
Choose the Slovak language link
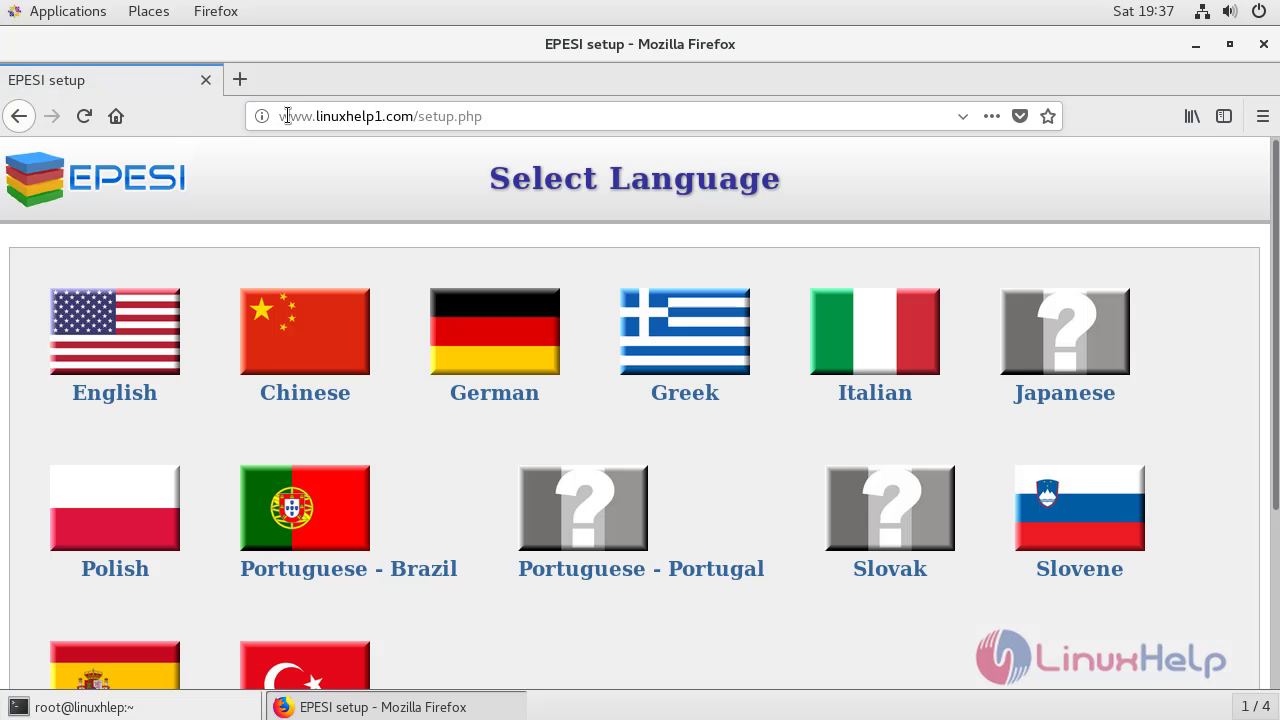[890, 569]
